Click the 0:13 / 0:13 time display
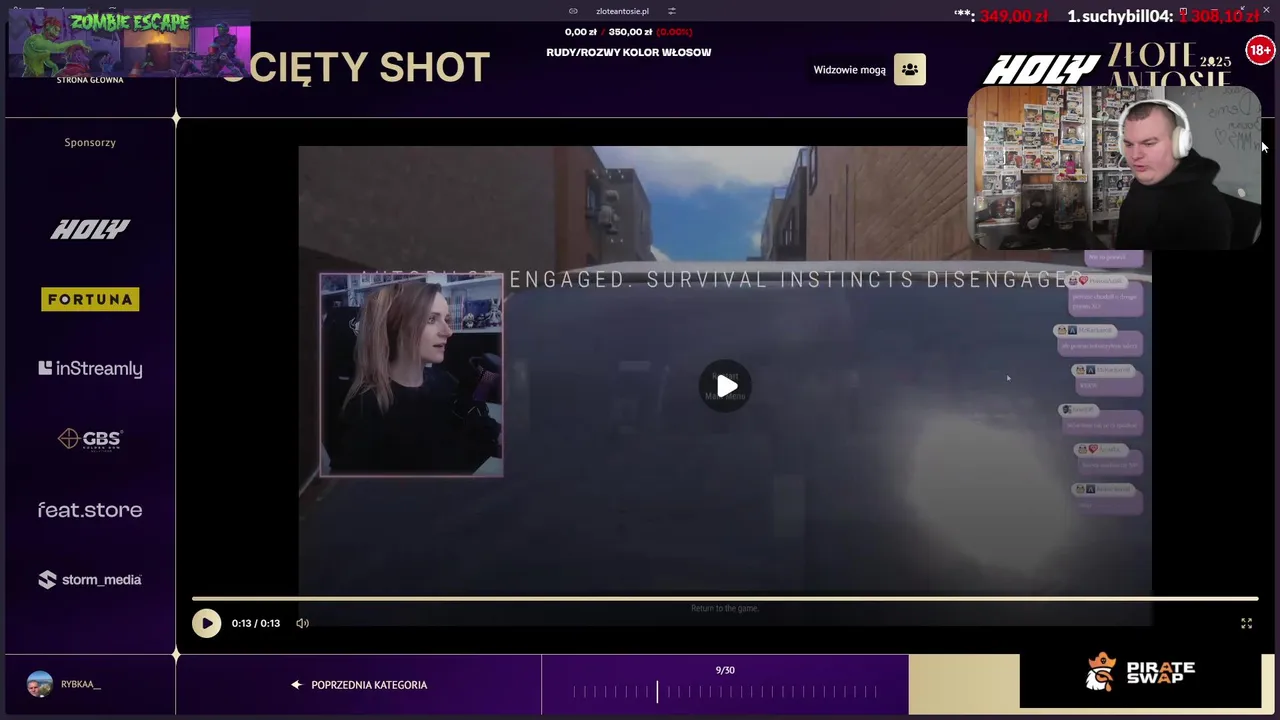This screenshot has height=720, width=1280. pyautogui.click(x=256, y=623)
